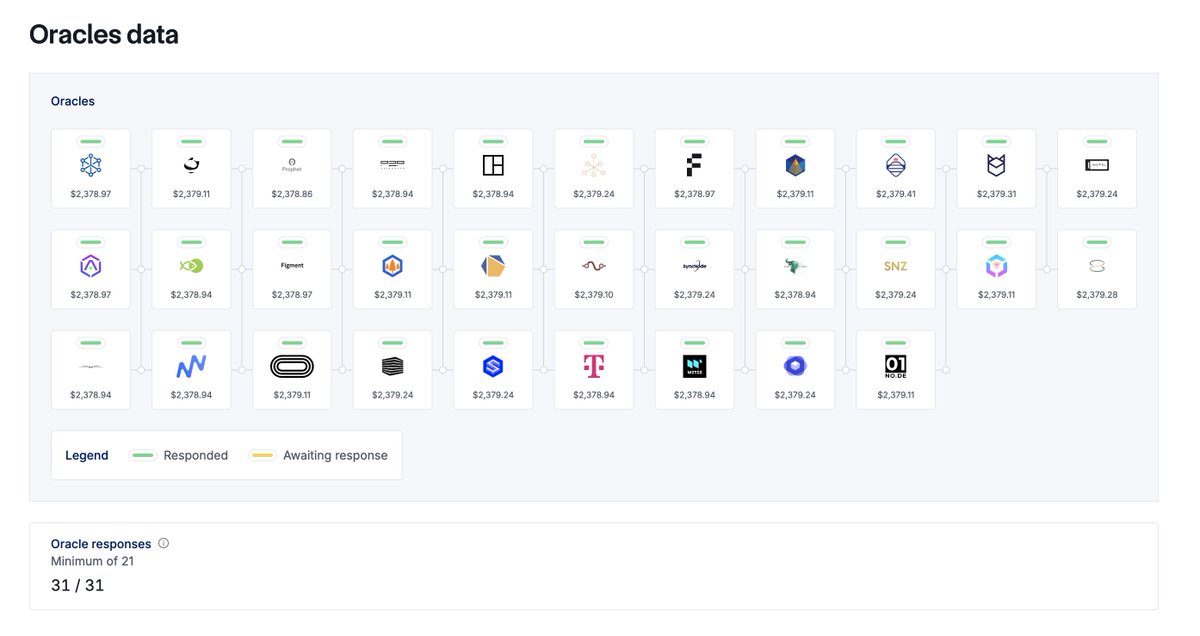Click the price $2,379.10
Viewport: 1200px width, 636px height.
tap(593, 295)
